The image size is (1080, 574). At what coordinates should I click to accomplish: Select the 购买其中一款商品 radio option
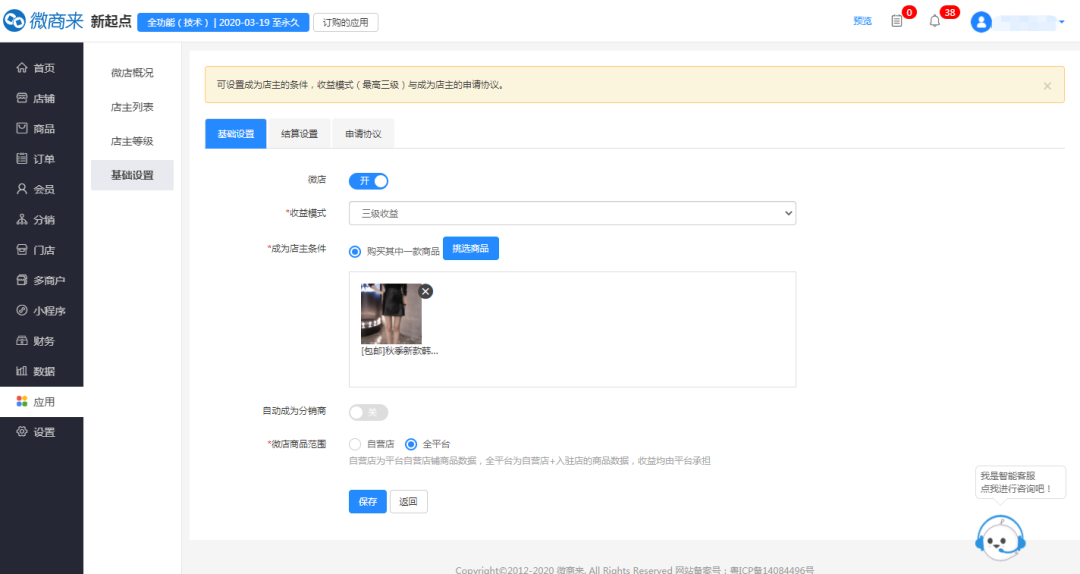(355, 252)
